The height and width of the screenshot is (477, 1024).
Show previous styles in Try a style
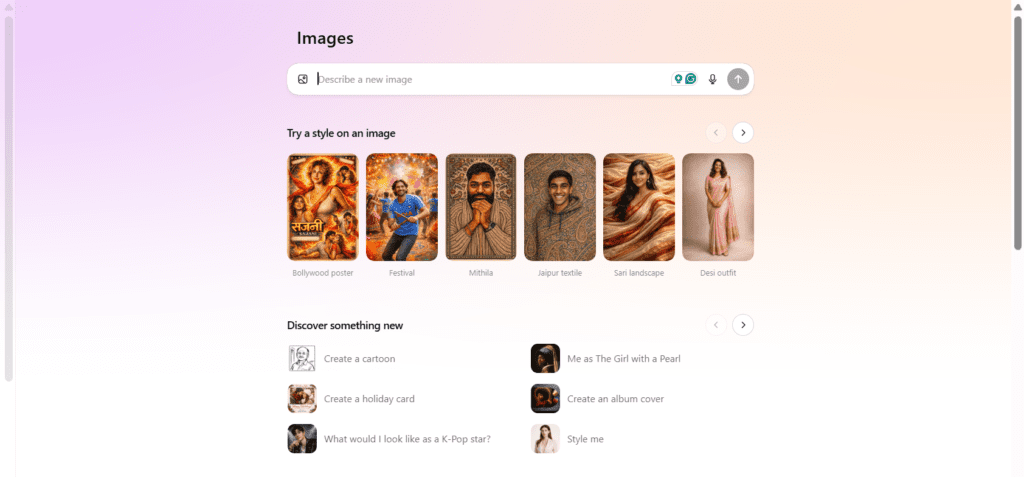point(716,132)
